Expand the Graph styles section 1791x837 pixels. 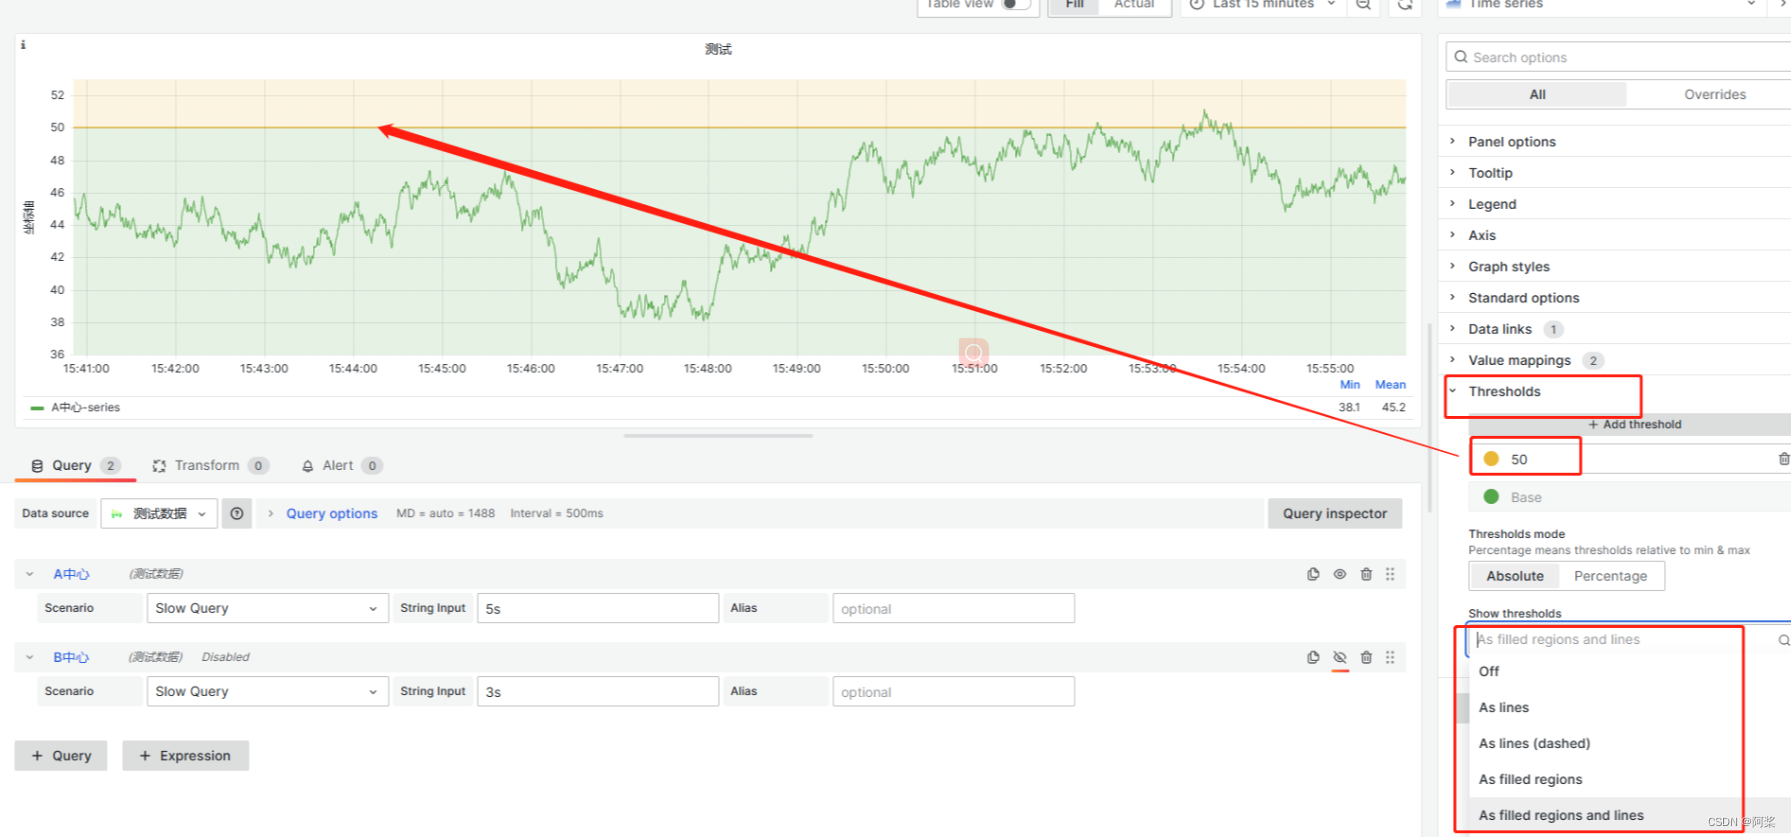coord(1508,267)
